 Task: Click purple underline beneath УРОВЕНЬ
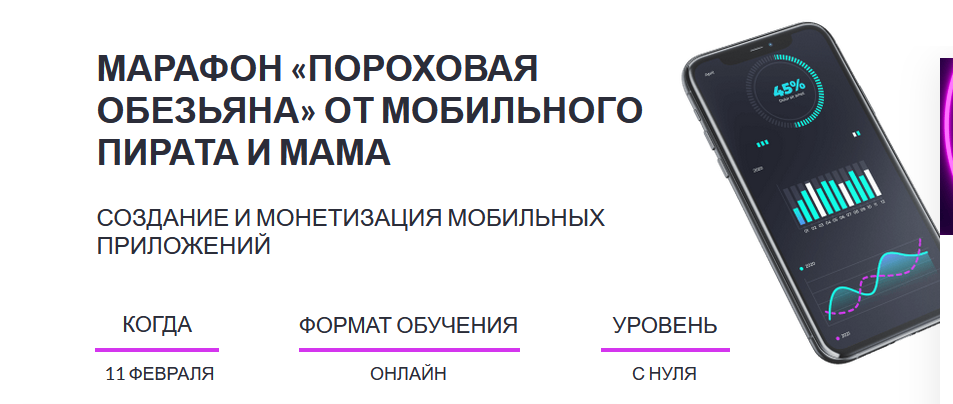665,350
